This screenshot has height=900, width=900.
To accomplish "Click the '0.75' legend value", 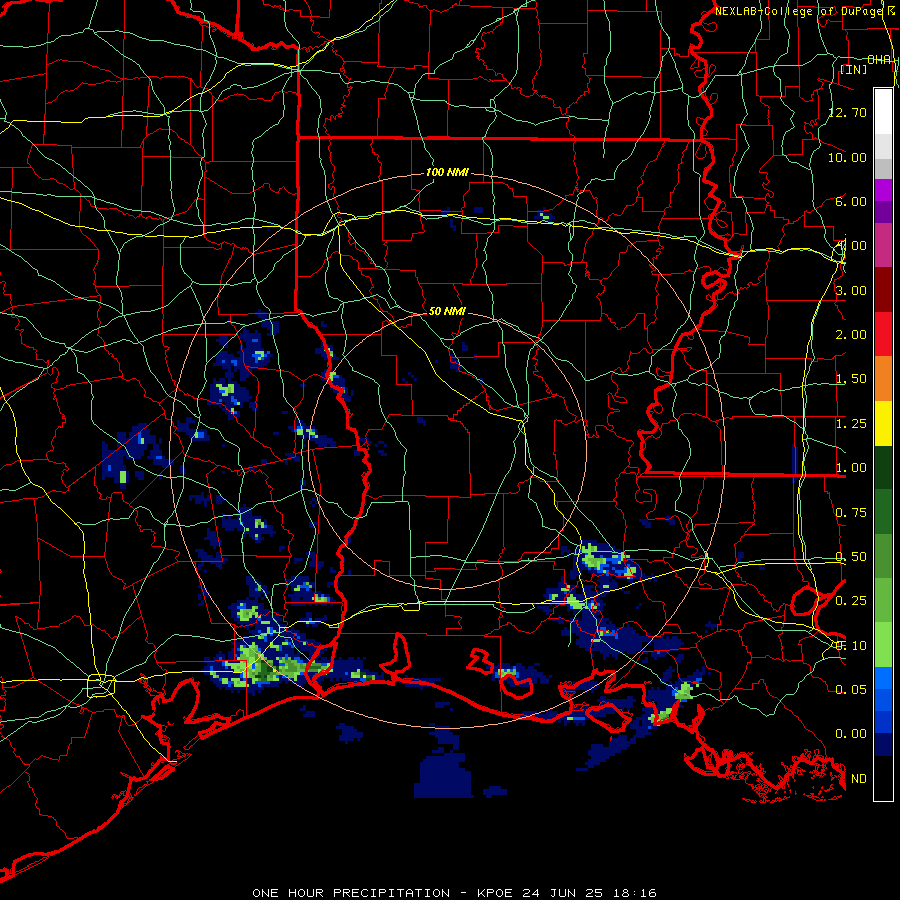I will point(851,513).
